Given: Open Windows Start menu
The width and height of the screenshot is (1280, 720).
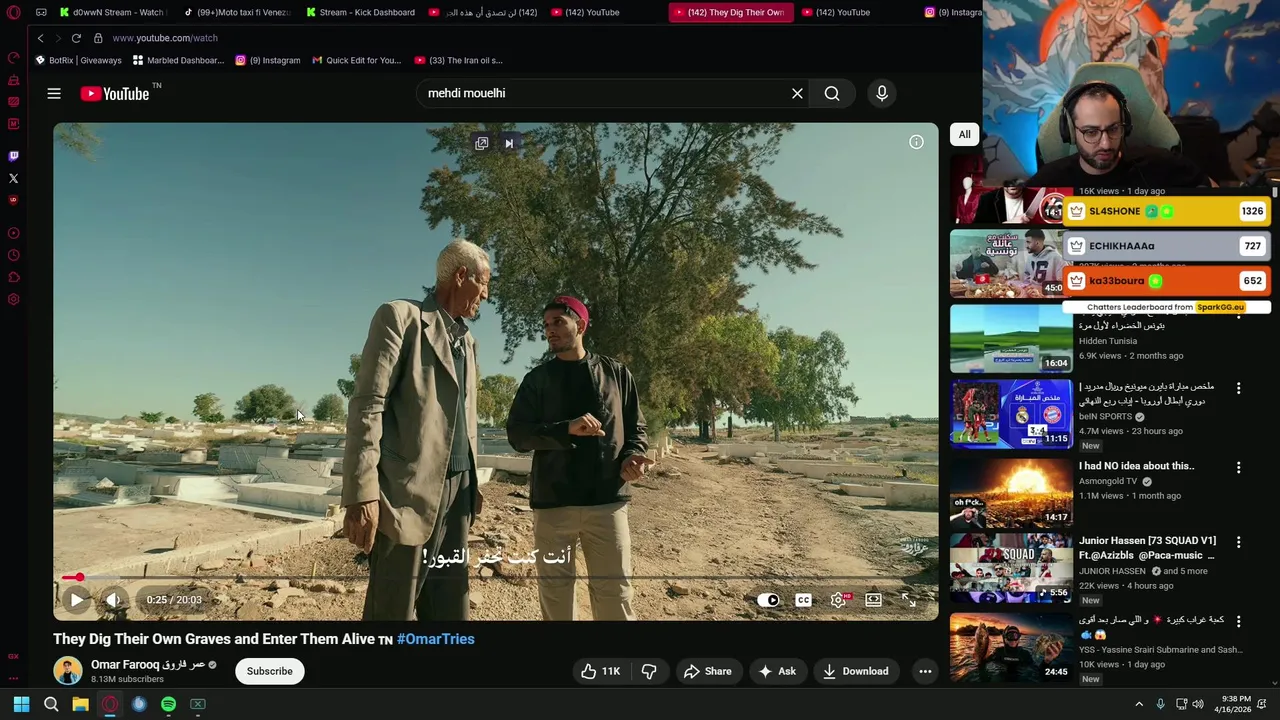Looking at the screenshot, I should point(21,704).
